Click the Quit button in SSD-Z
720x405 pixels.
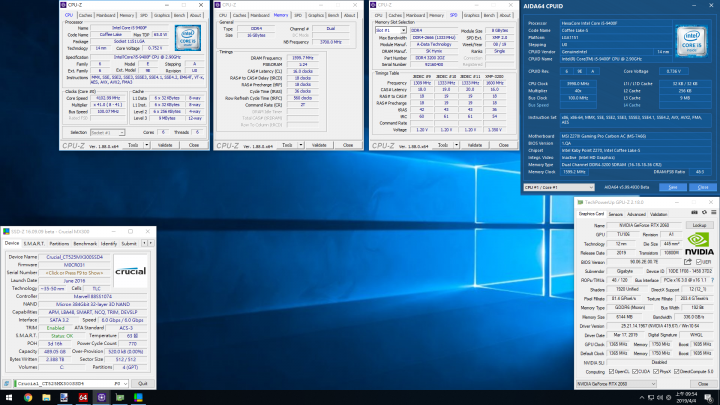coord(143,383)
